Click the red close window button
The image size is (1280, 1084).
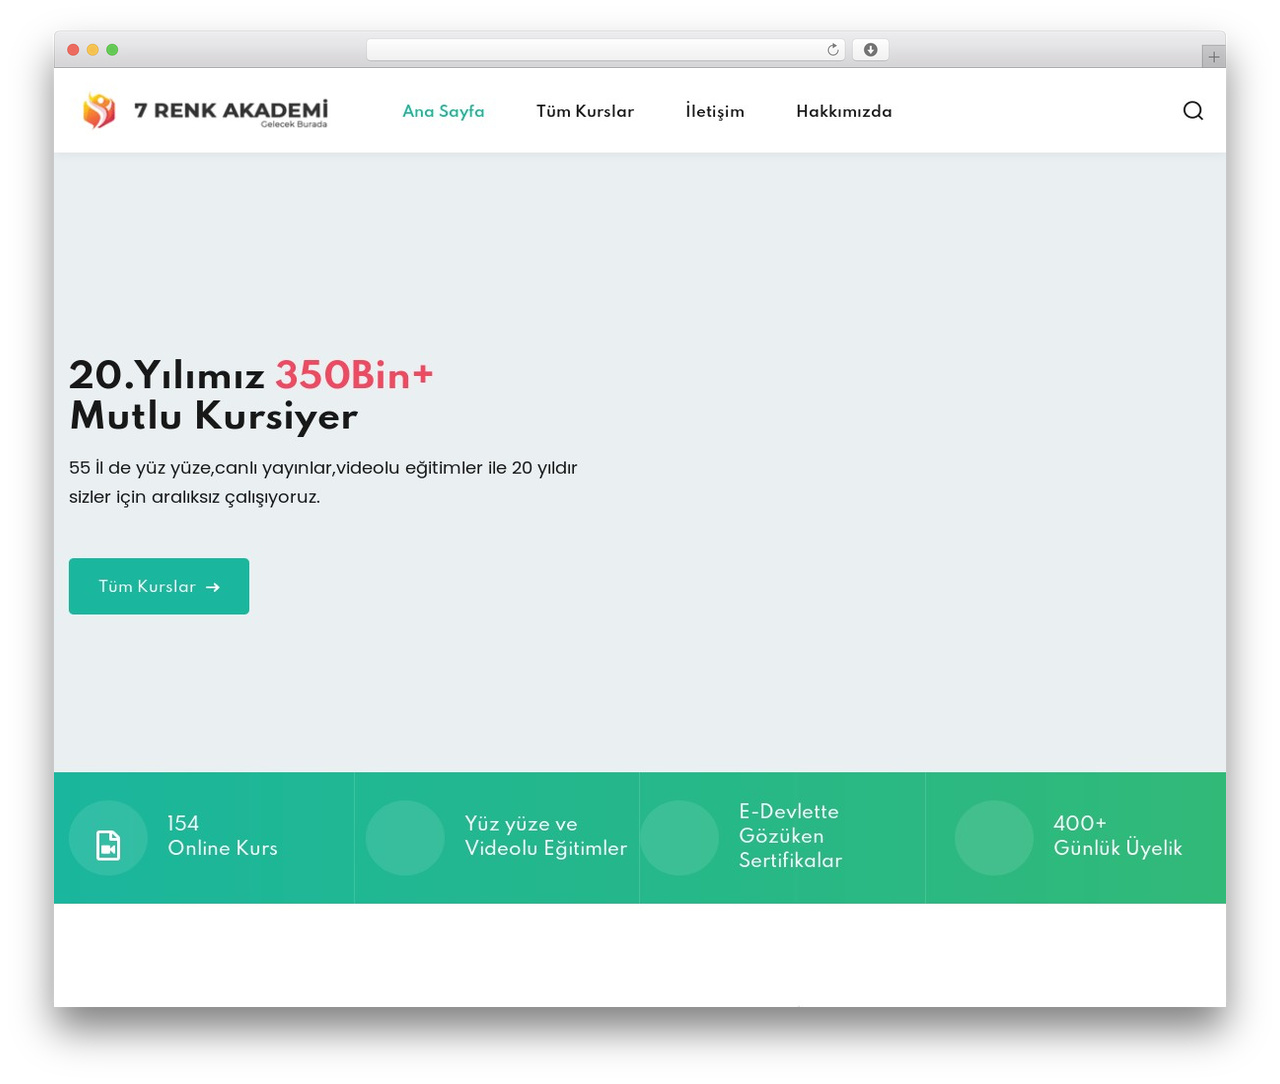point(73,50)
